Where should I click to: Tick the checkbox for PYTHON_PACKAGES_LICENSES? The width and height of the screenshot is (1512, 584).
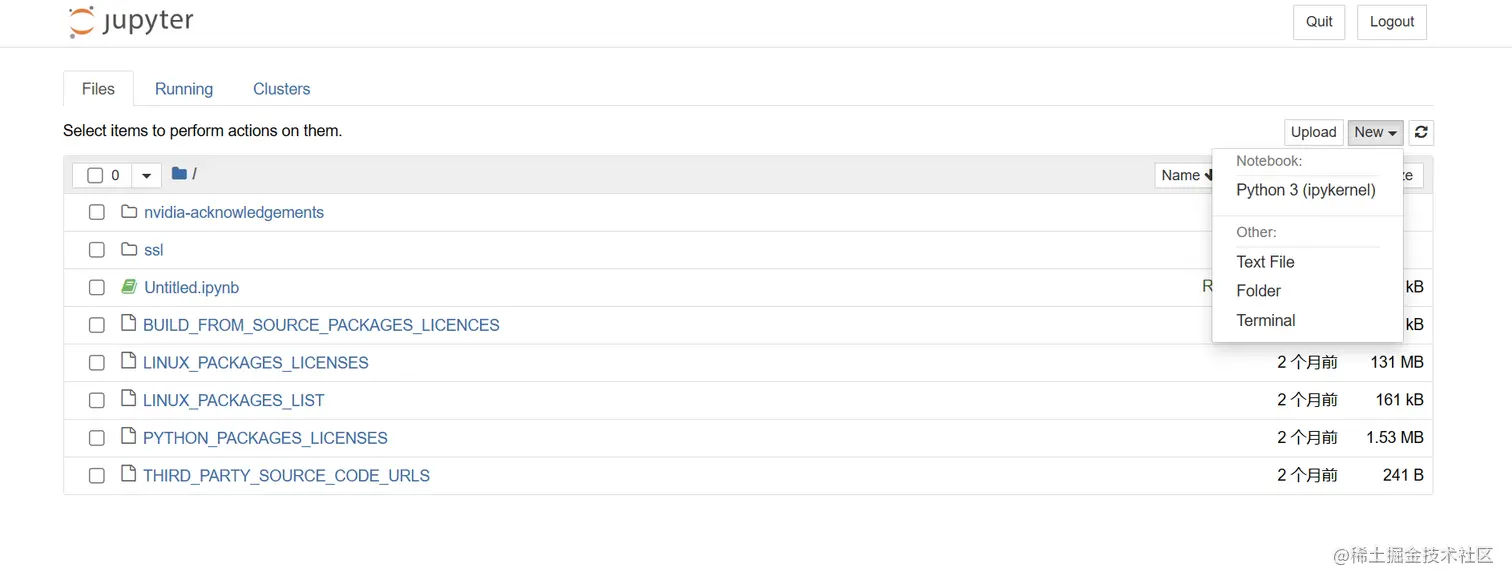click(97, 438)
